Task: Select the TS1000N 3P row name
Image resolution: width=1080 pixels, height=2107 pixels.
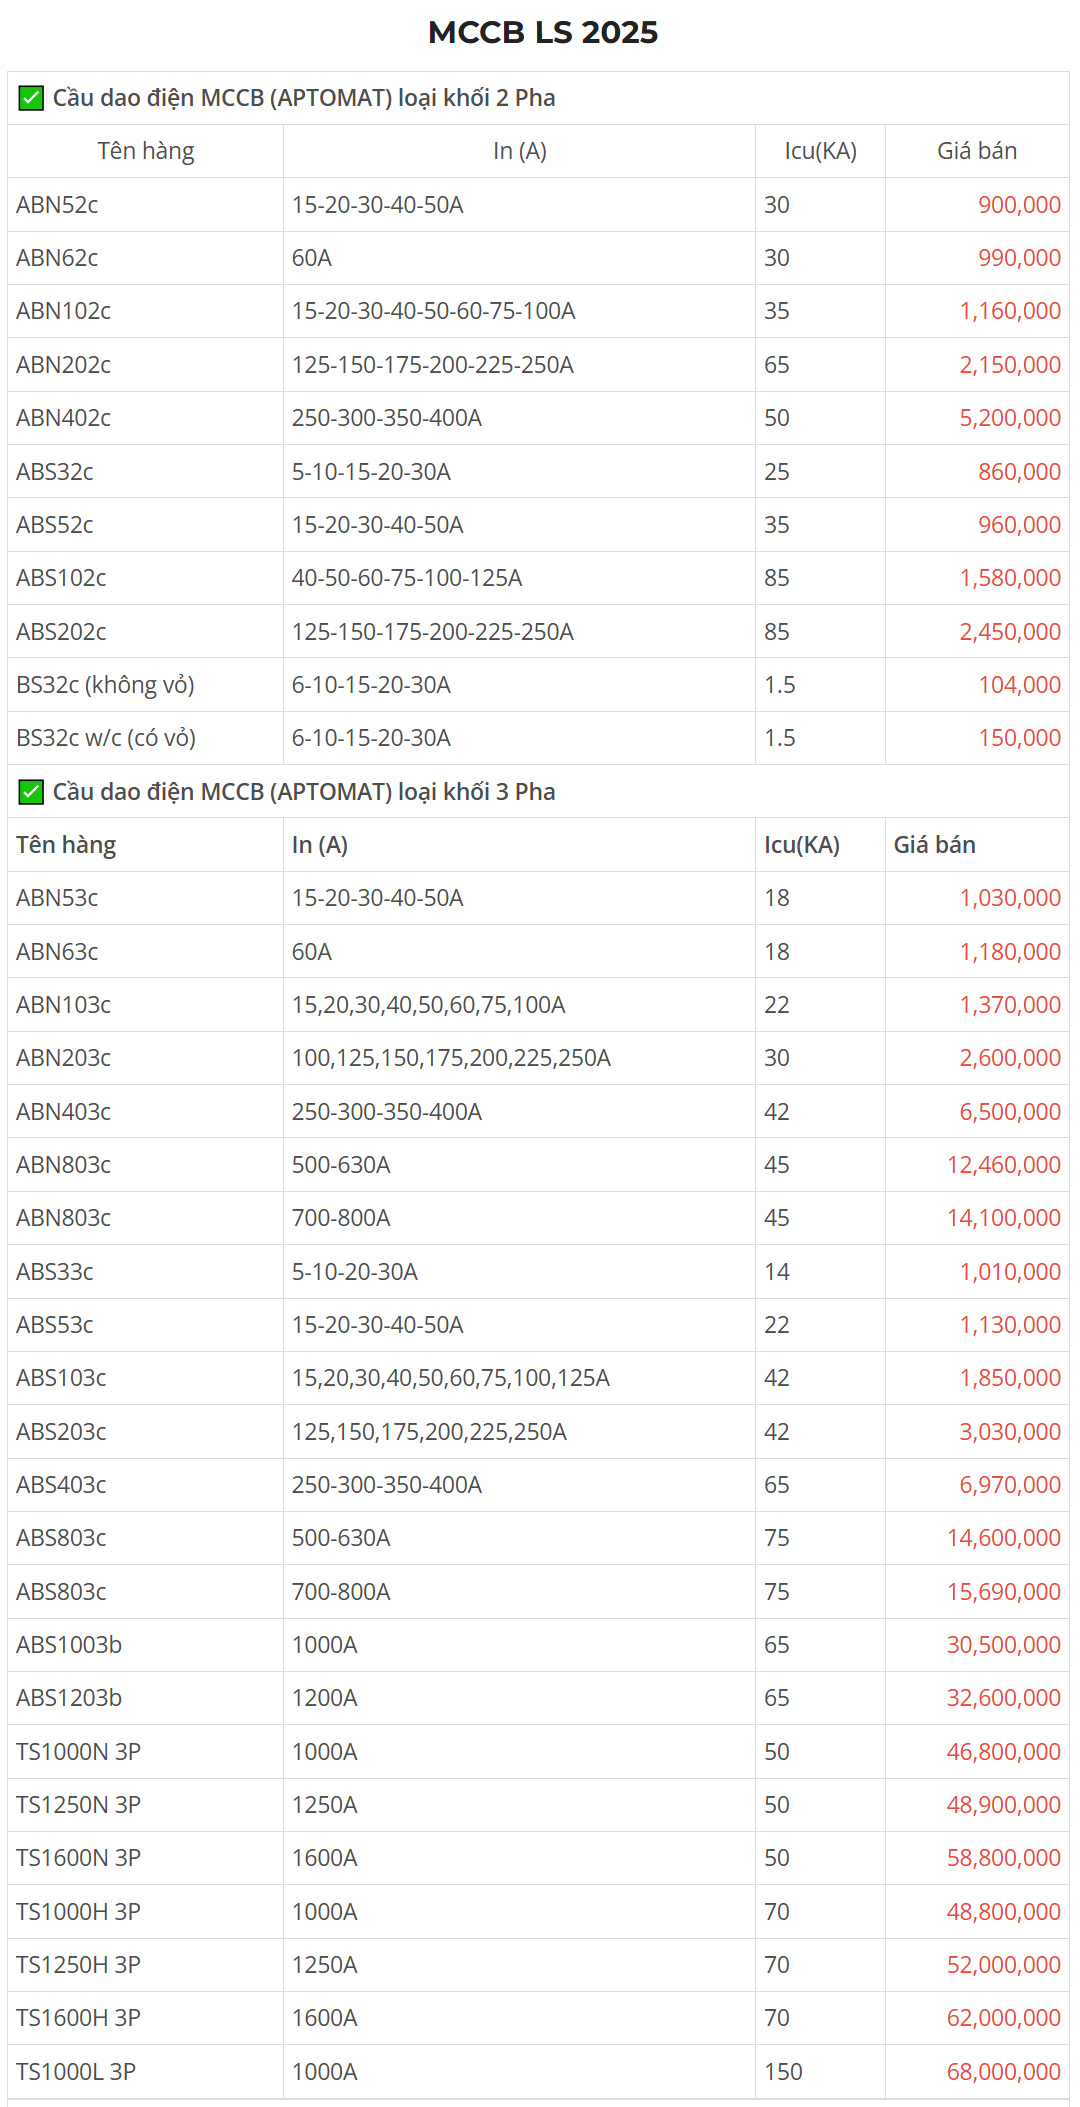Action: click(x=78, y=1752)
